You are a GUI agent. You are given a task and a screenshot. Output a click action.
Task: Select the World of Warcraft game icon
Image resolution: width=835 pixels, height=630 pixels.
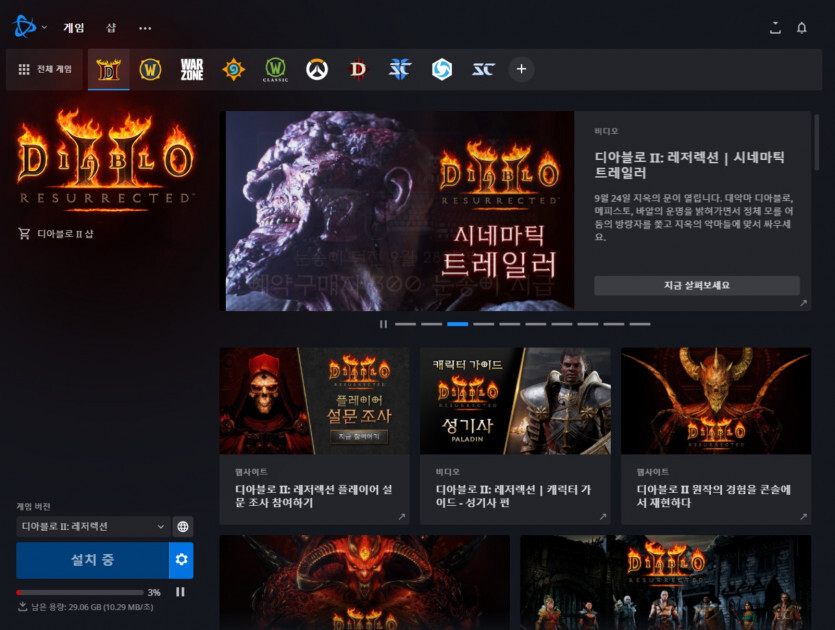tap(150, 69)
